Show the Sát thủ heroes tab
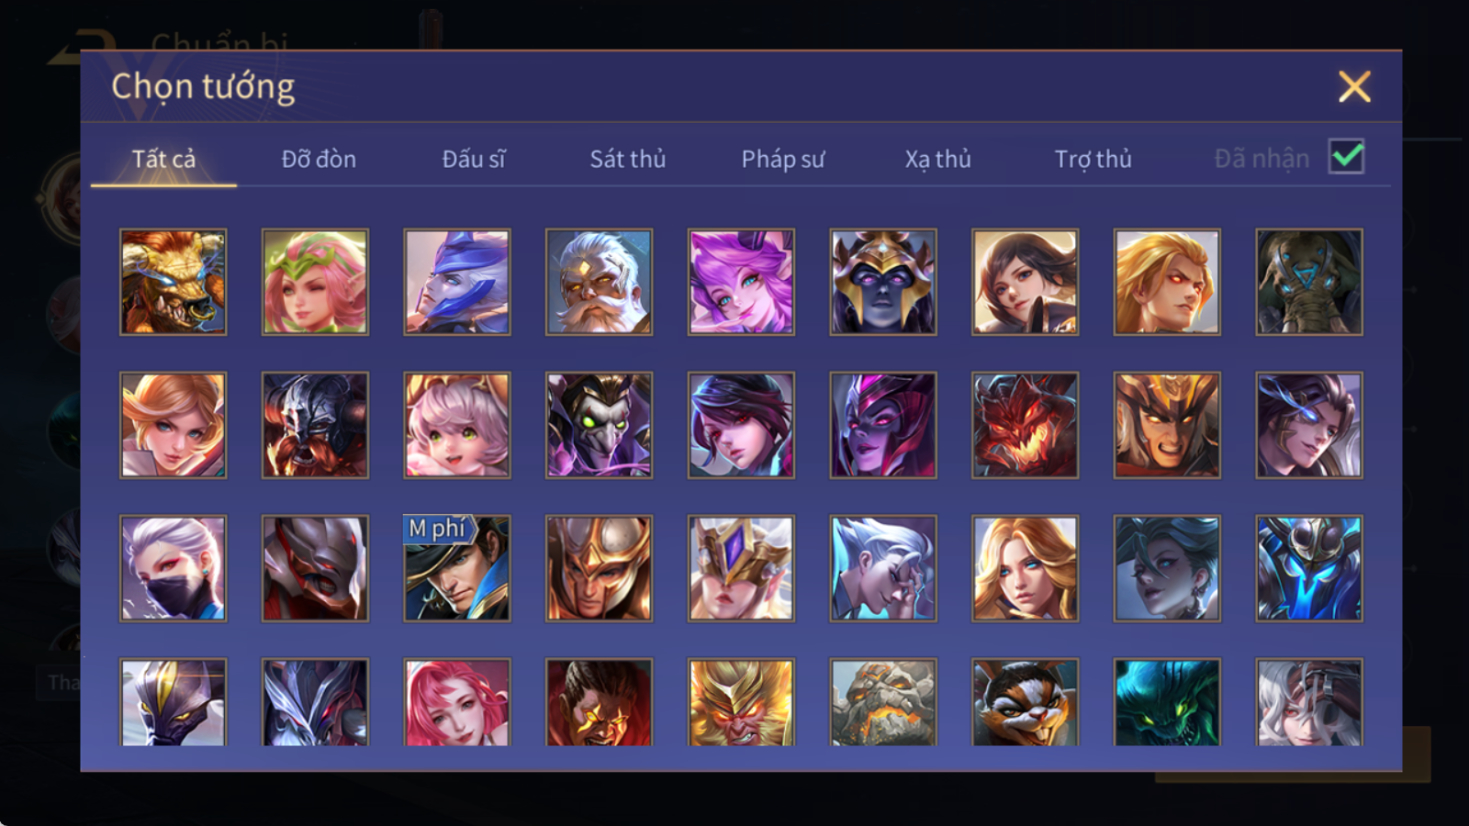 pyautogui.click(x=628, y=159)
